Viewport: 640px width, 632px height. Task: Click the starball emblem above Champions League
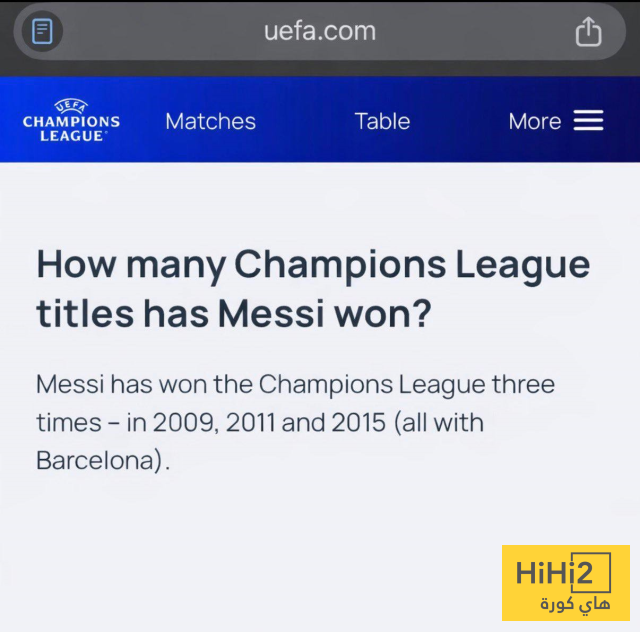click(x=71, y=105)
